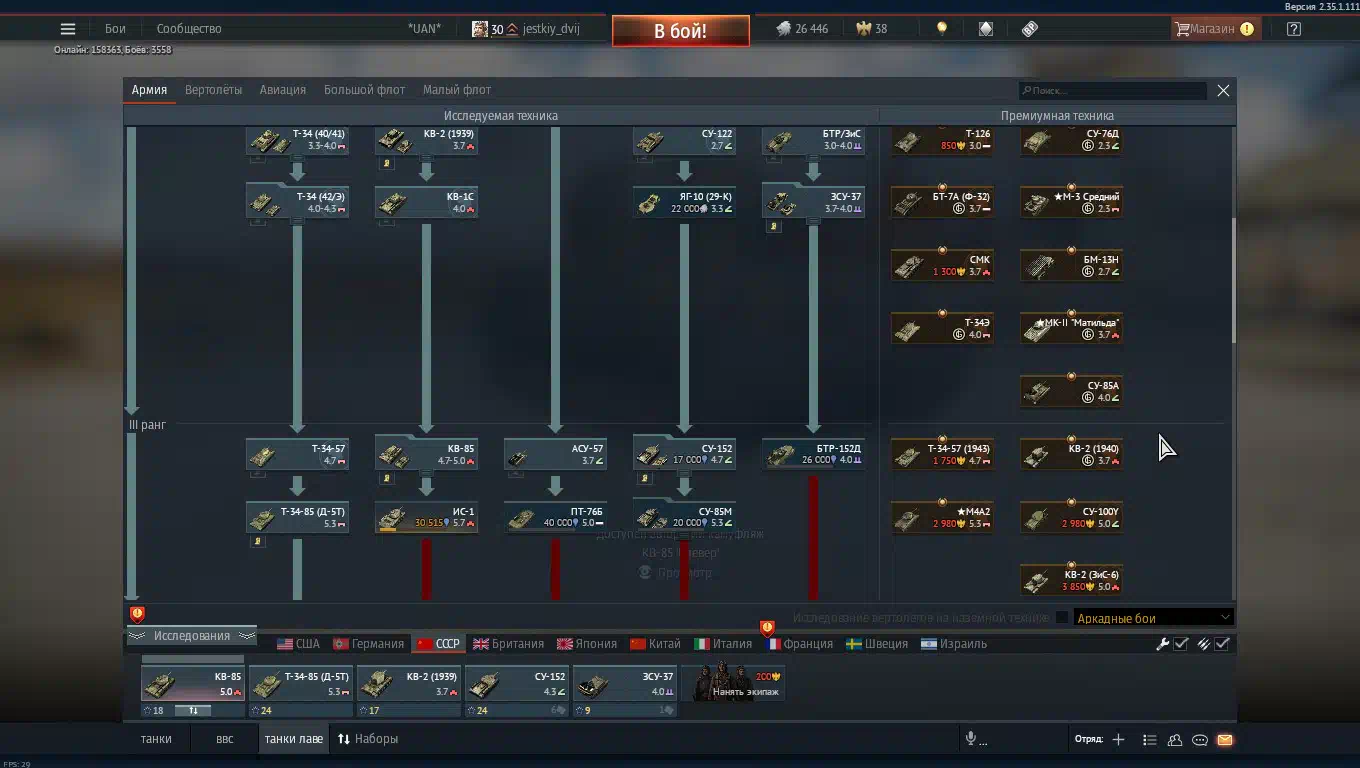Open the contacts people icon
The height and width of the screenshot is (768, 1360).
(1175, 740)
